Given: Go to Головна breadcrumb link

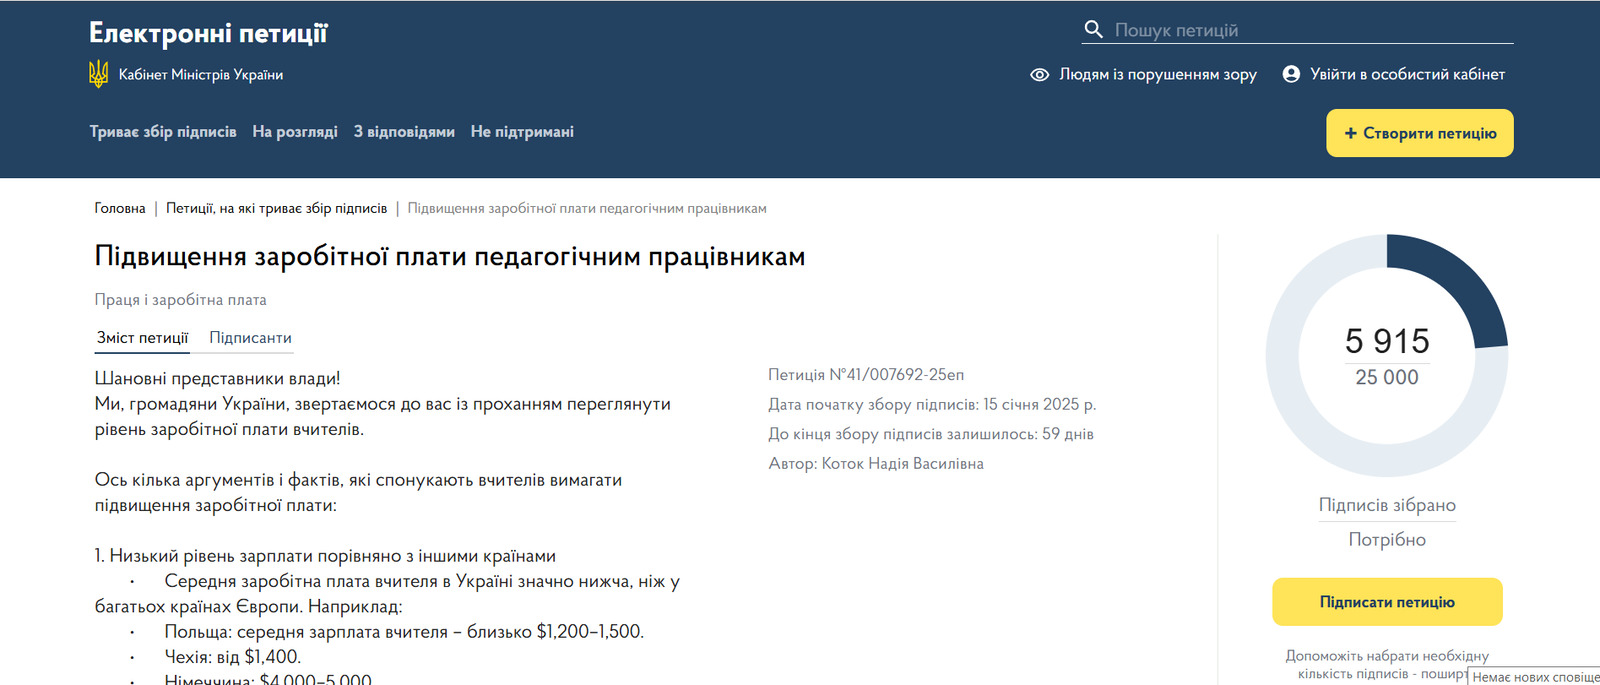Looking at the screenshot, I should [120, 209].
